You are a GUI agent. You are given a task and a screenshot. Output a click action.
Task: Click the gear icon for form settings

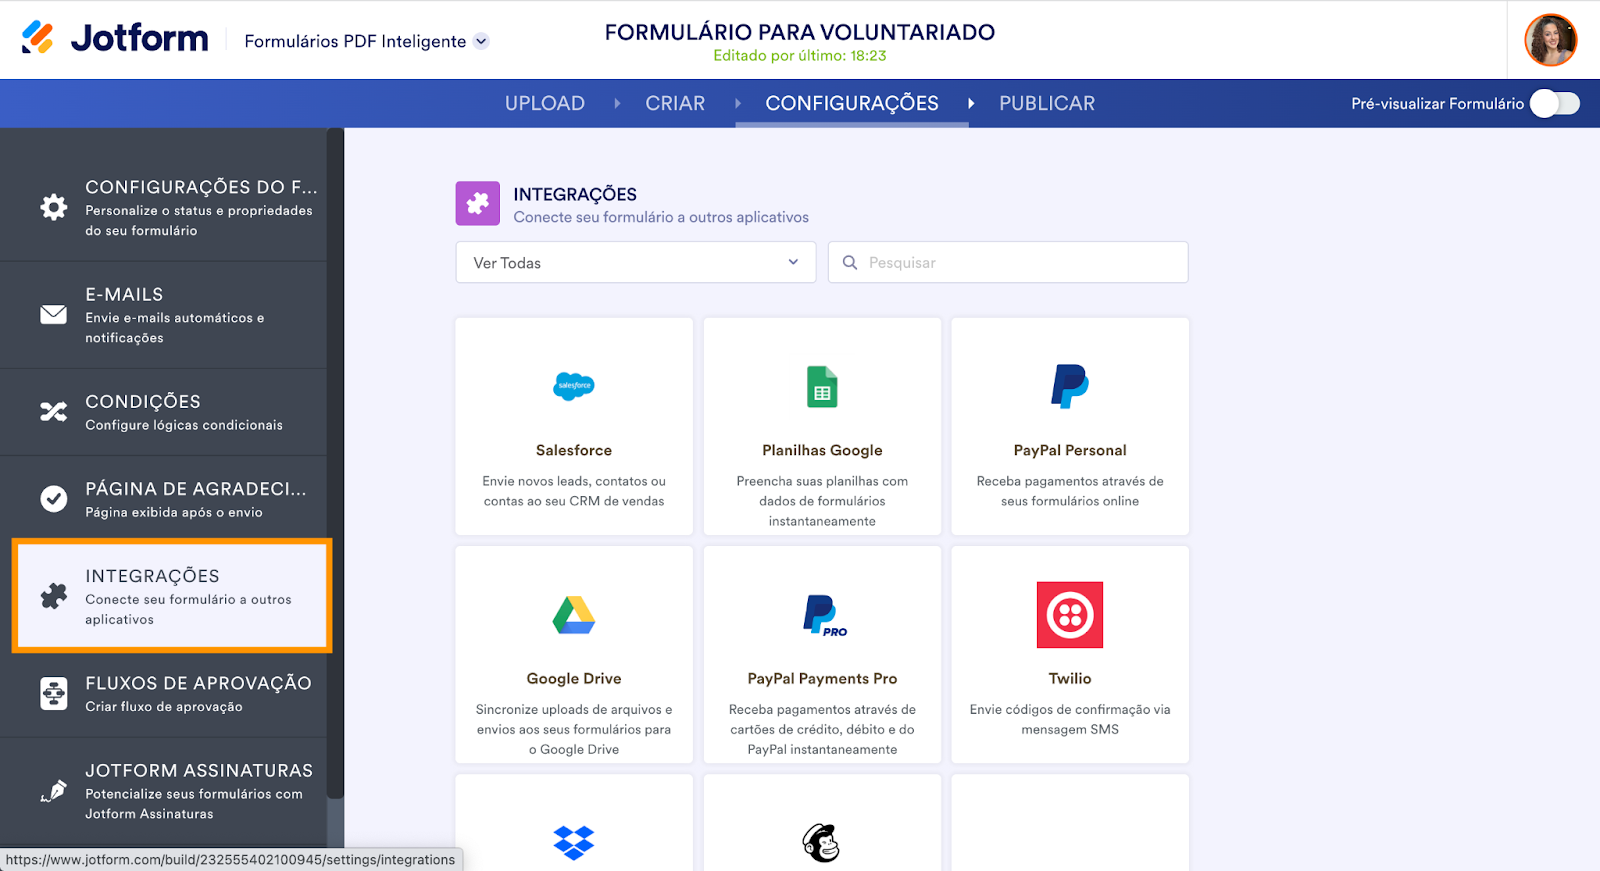[54, 207]
